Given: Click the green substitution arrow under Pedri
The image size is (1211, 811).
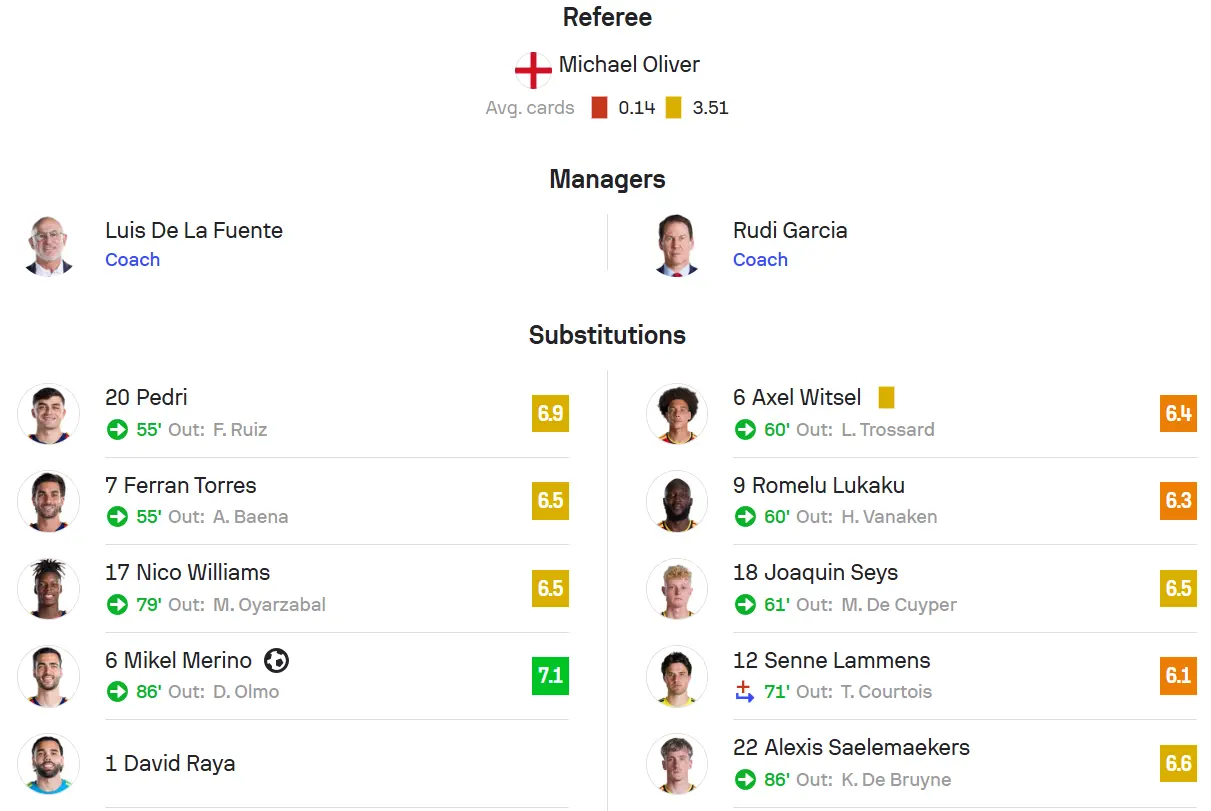Looking at the screenshot, I should pyautogui.click(x=117, y=429).
